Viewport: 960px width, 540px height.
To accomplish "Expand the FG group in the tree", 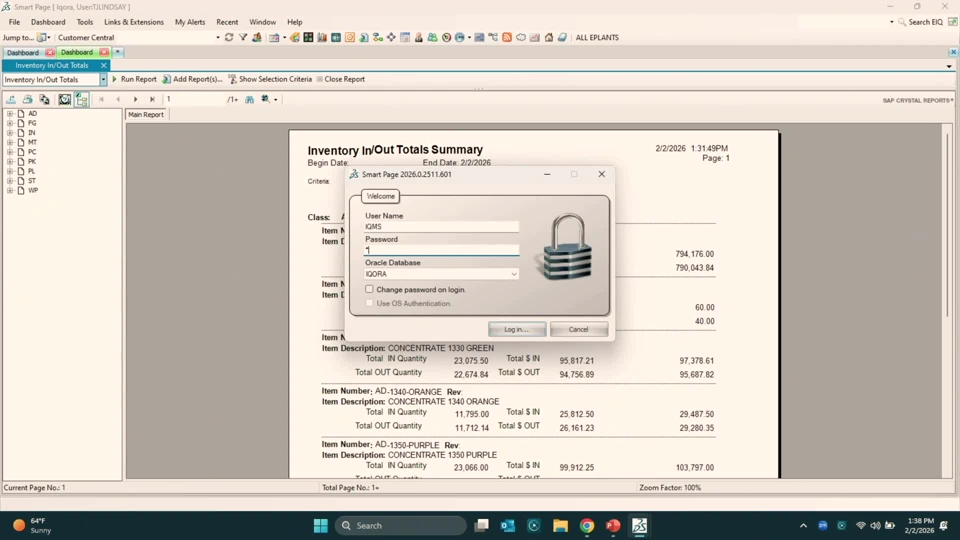I will pos(9,123).
